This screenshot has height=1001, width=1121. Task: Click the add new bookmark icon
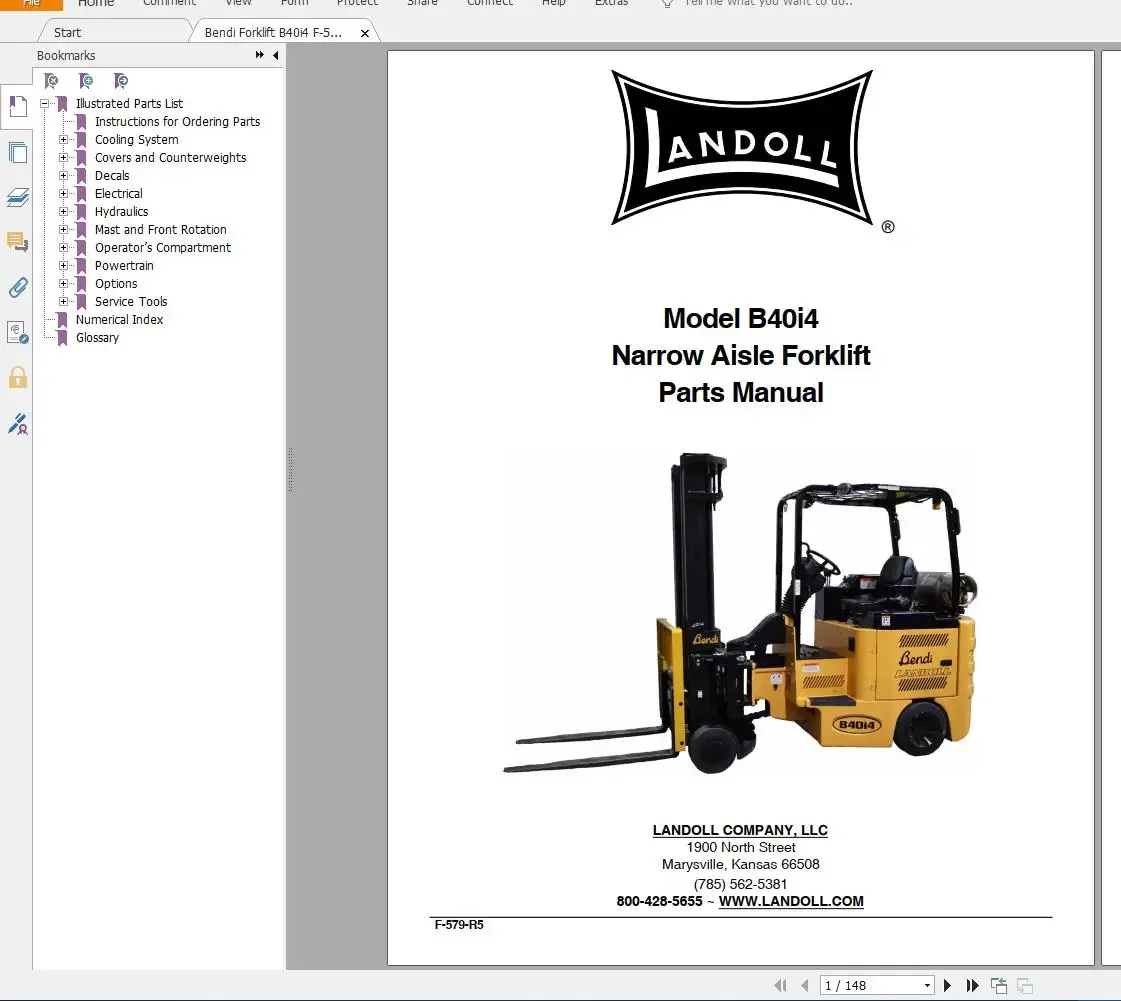tap(86, 81)
